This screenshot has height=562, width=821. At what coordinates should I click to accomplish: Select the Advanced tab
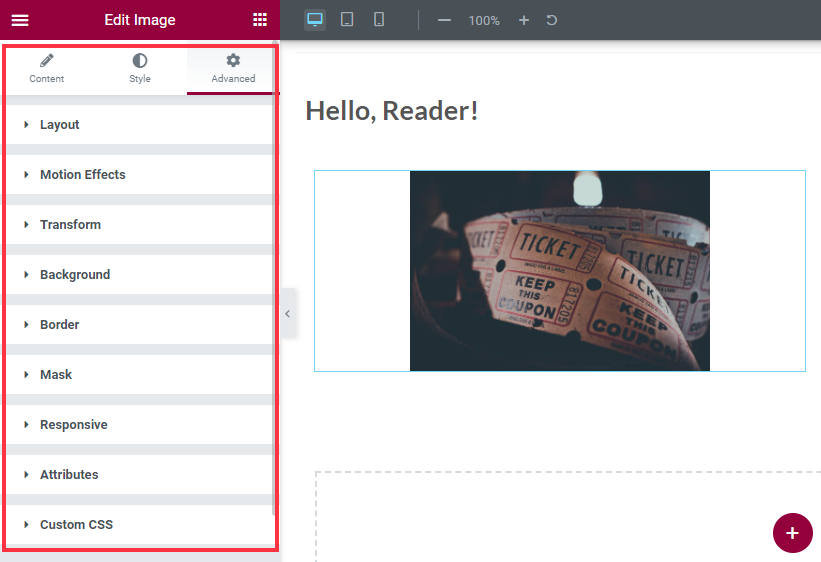pos(233,69)
